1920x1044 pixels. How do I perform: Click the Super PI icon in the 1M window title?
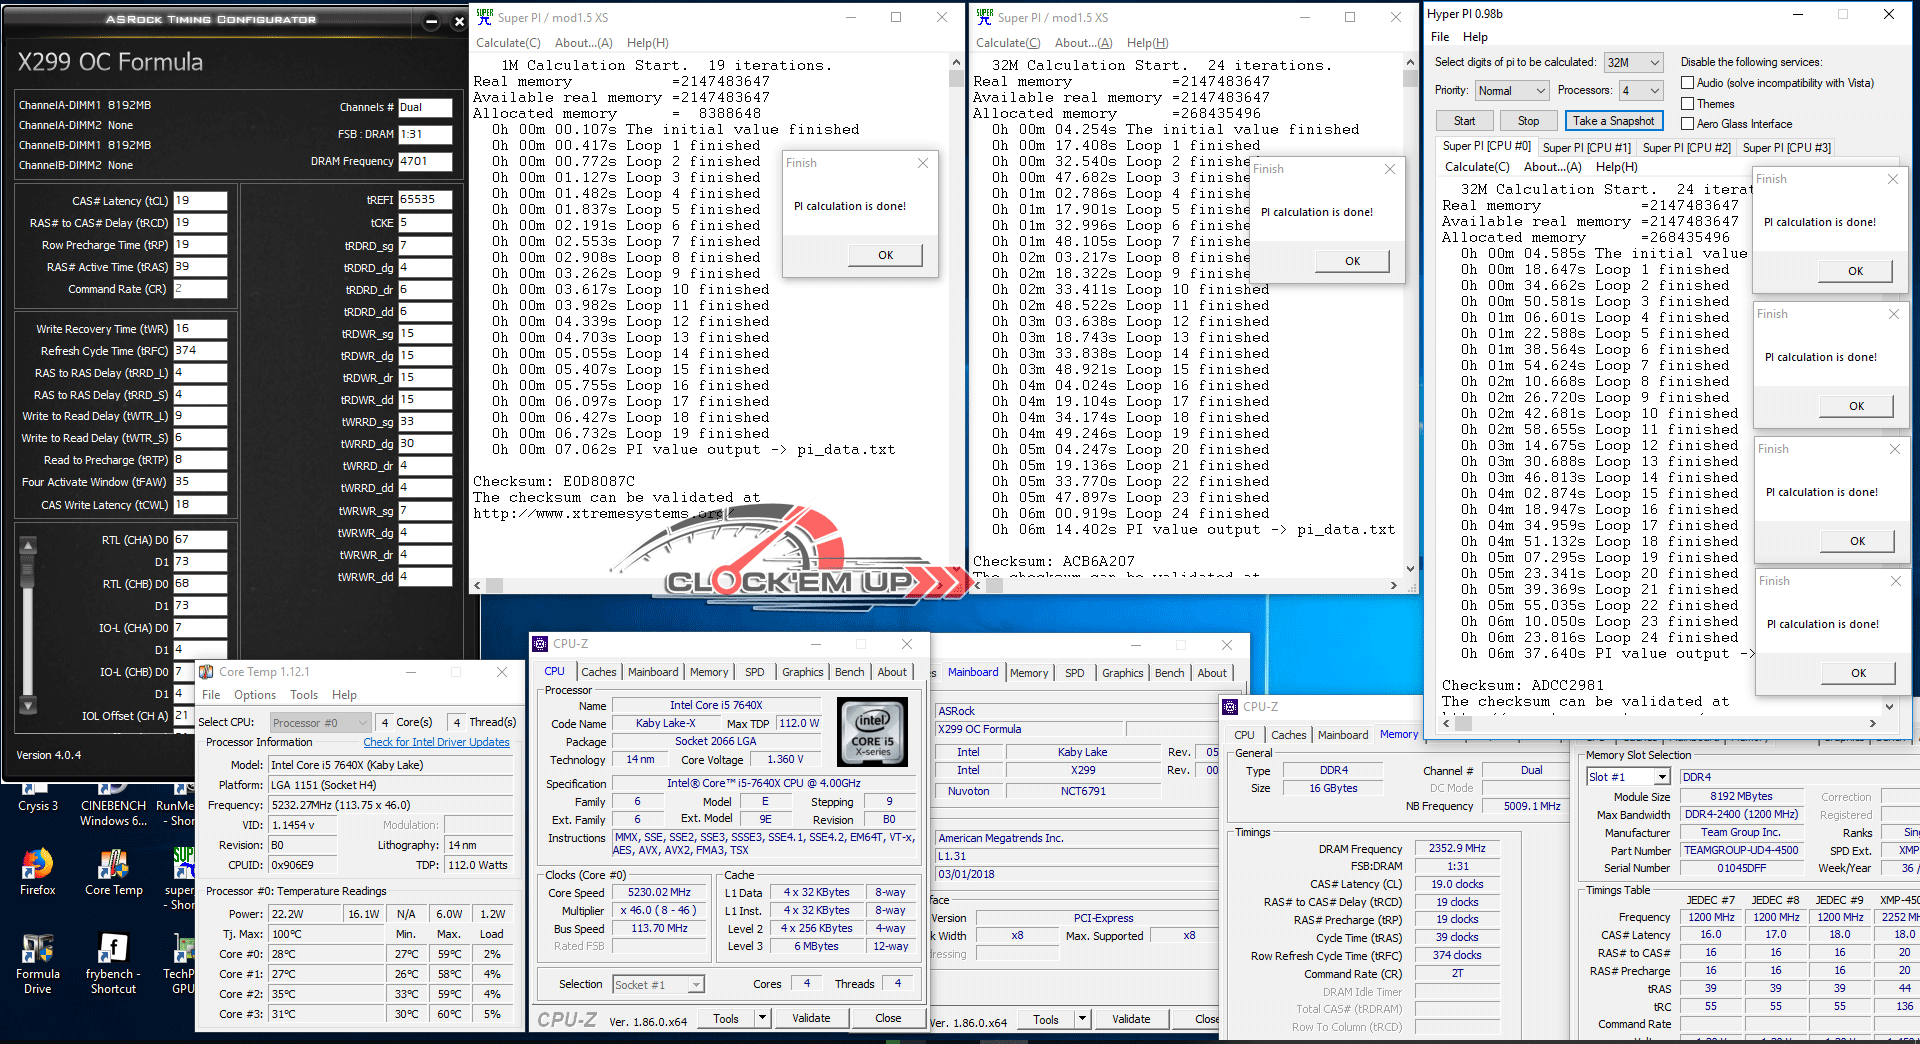point(485,17)
